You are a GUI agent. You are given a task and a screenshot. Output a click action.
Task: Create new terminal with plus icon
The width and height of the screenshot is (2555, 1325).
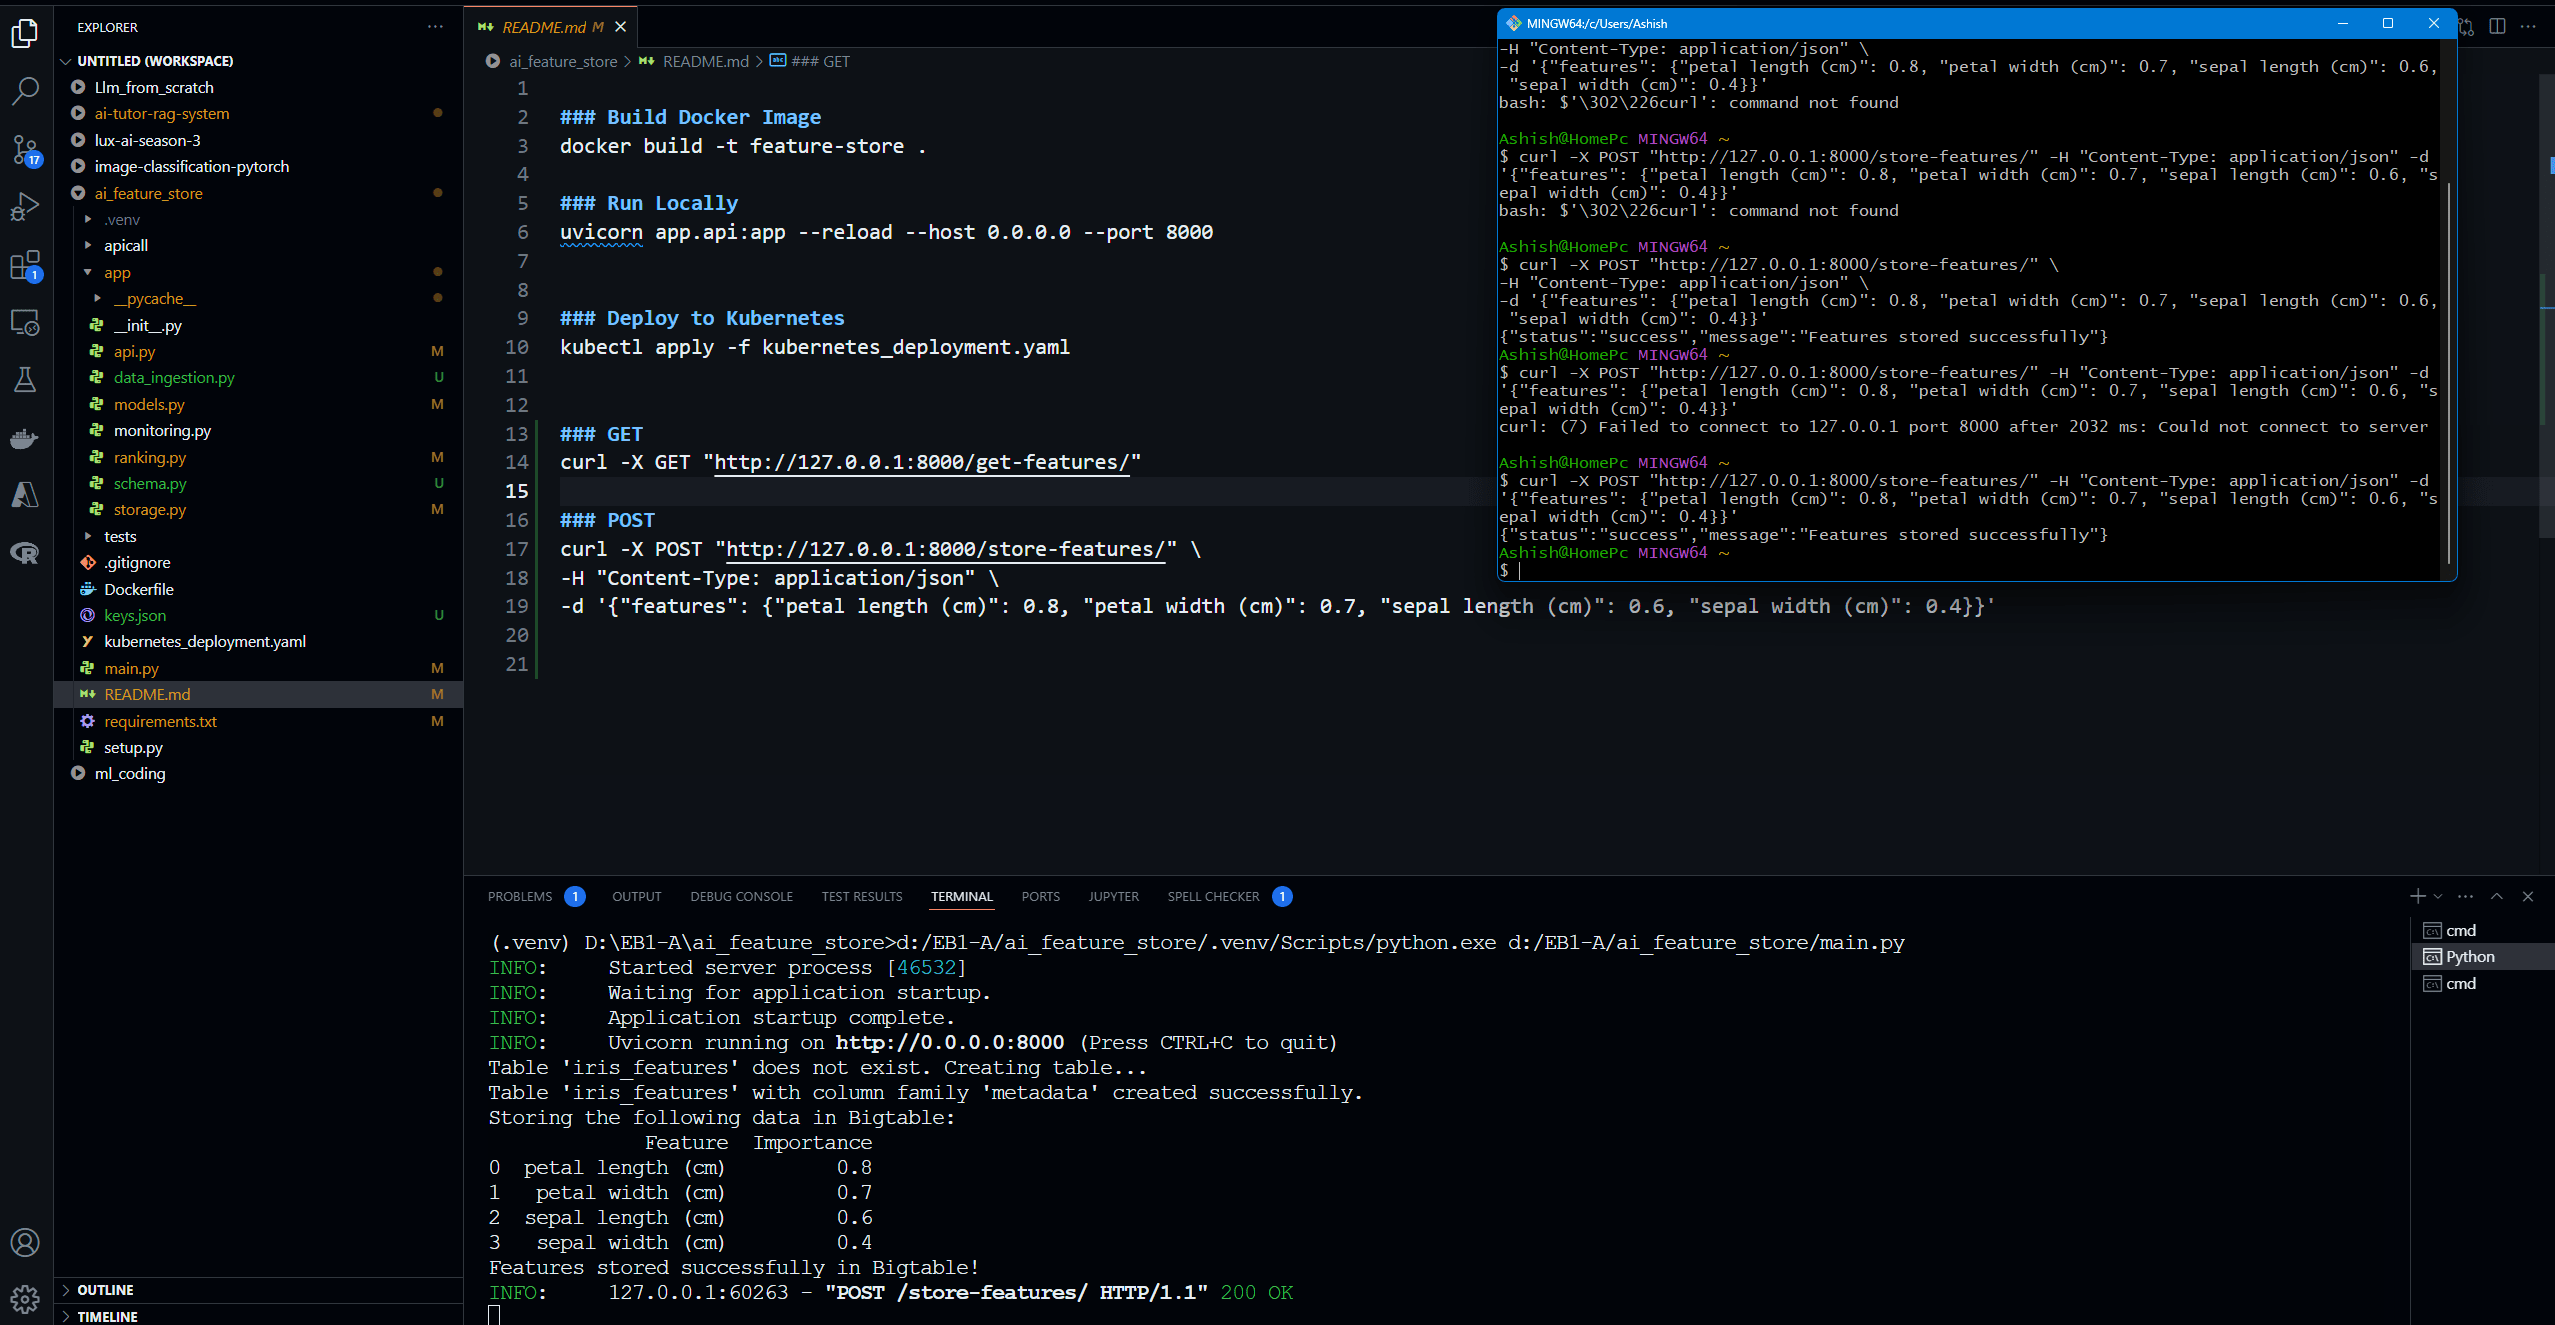click(2417, 896)
